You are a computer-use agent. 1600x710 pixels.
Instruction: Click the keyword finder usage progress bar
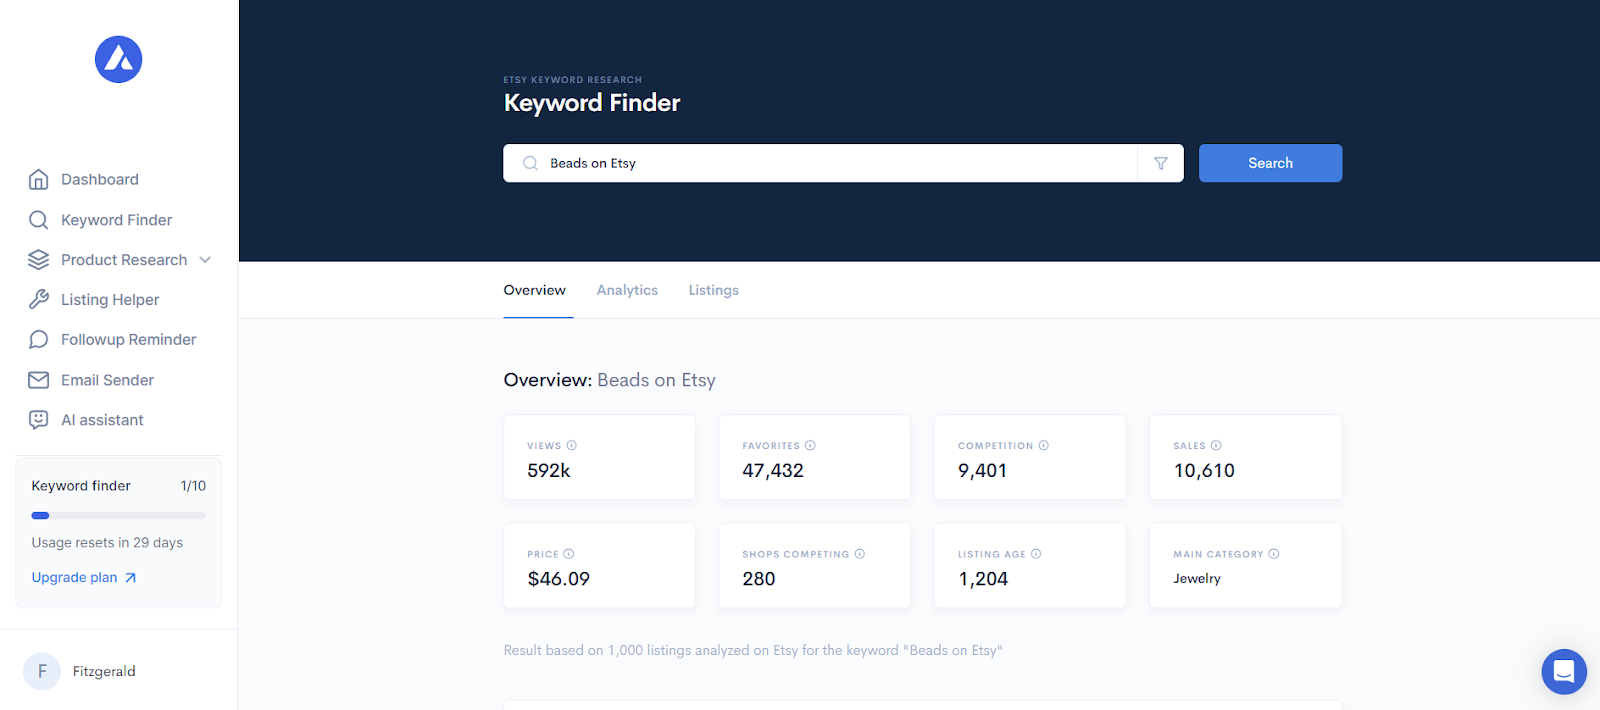pos(118,516)
